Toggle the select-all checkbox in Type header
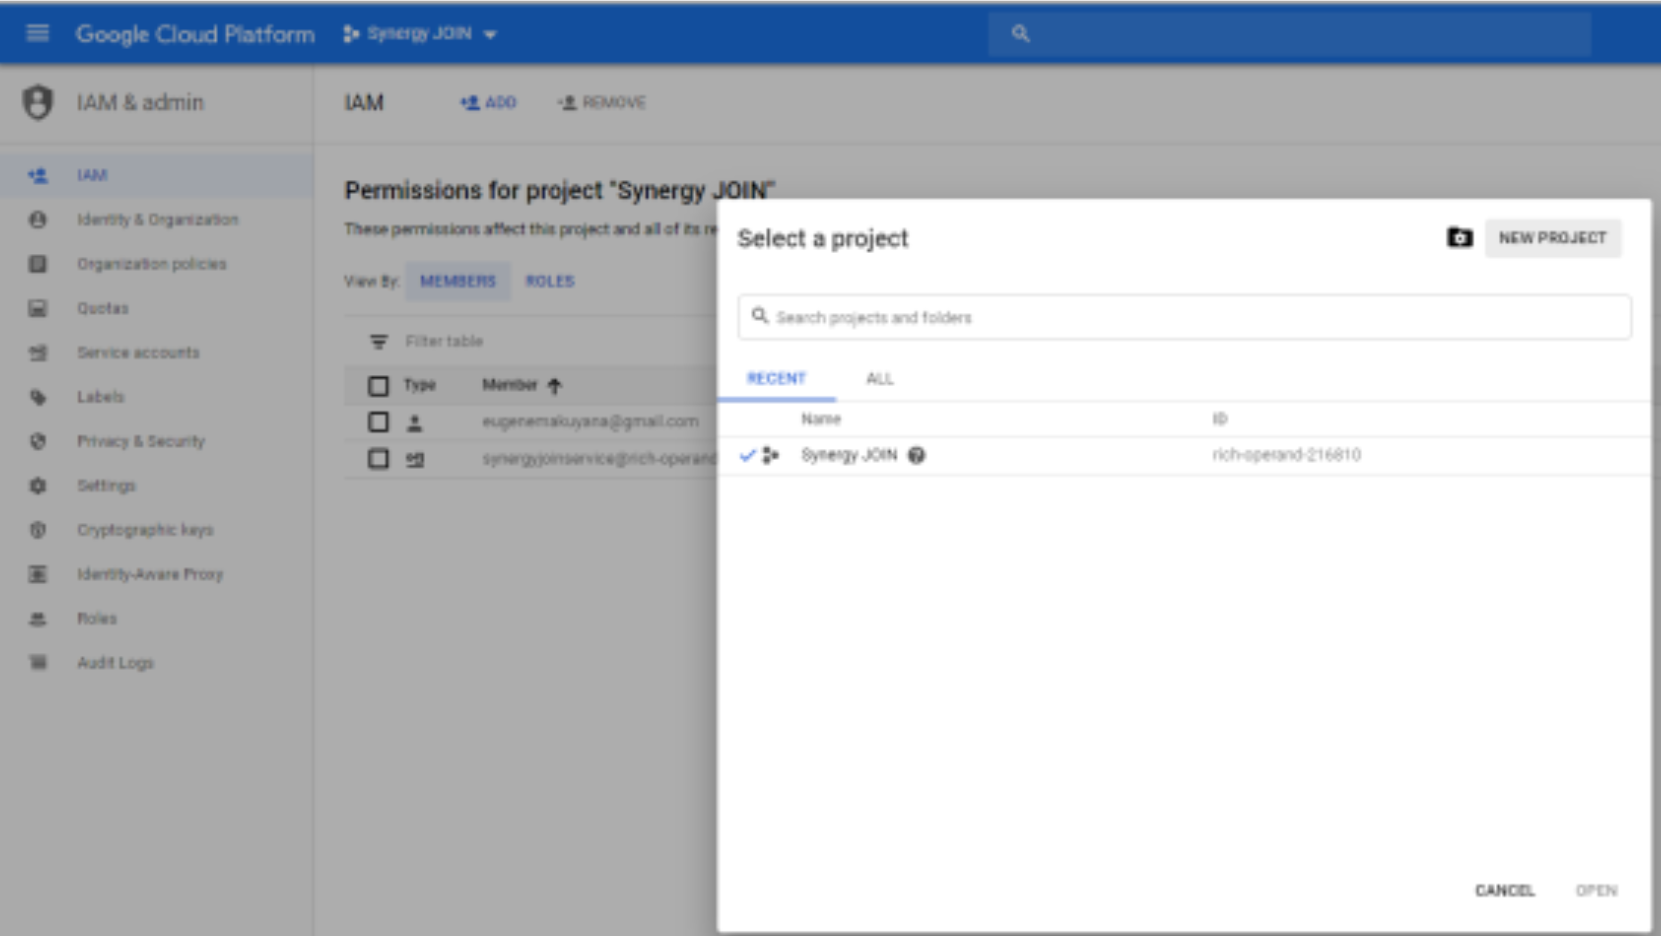The image size is (1661, 936). tap(378, 386)
